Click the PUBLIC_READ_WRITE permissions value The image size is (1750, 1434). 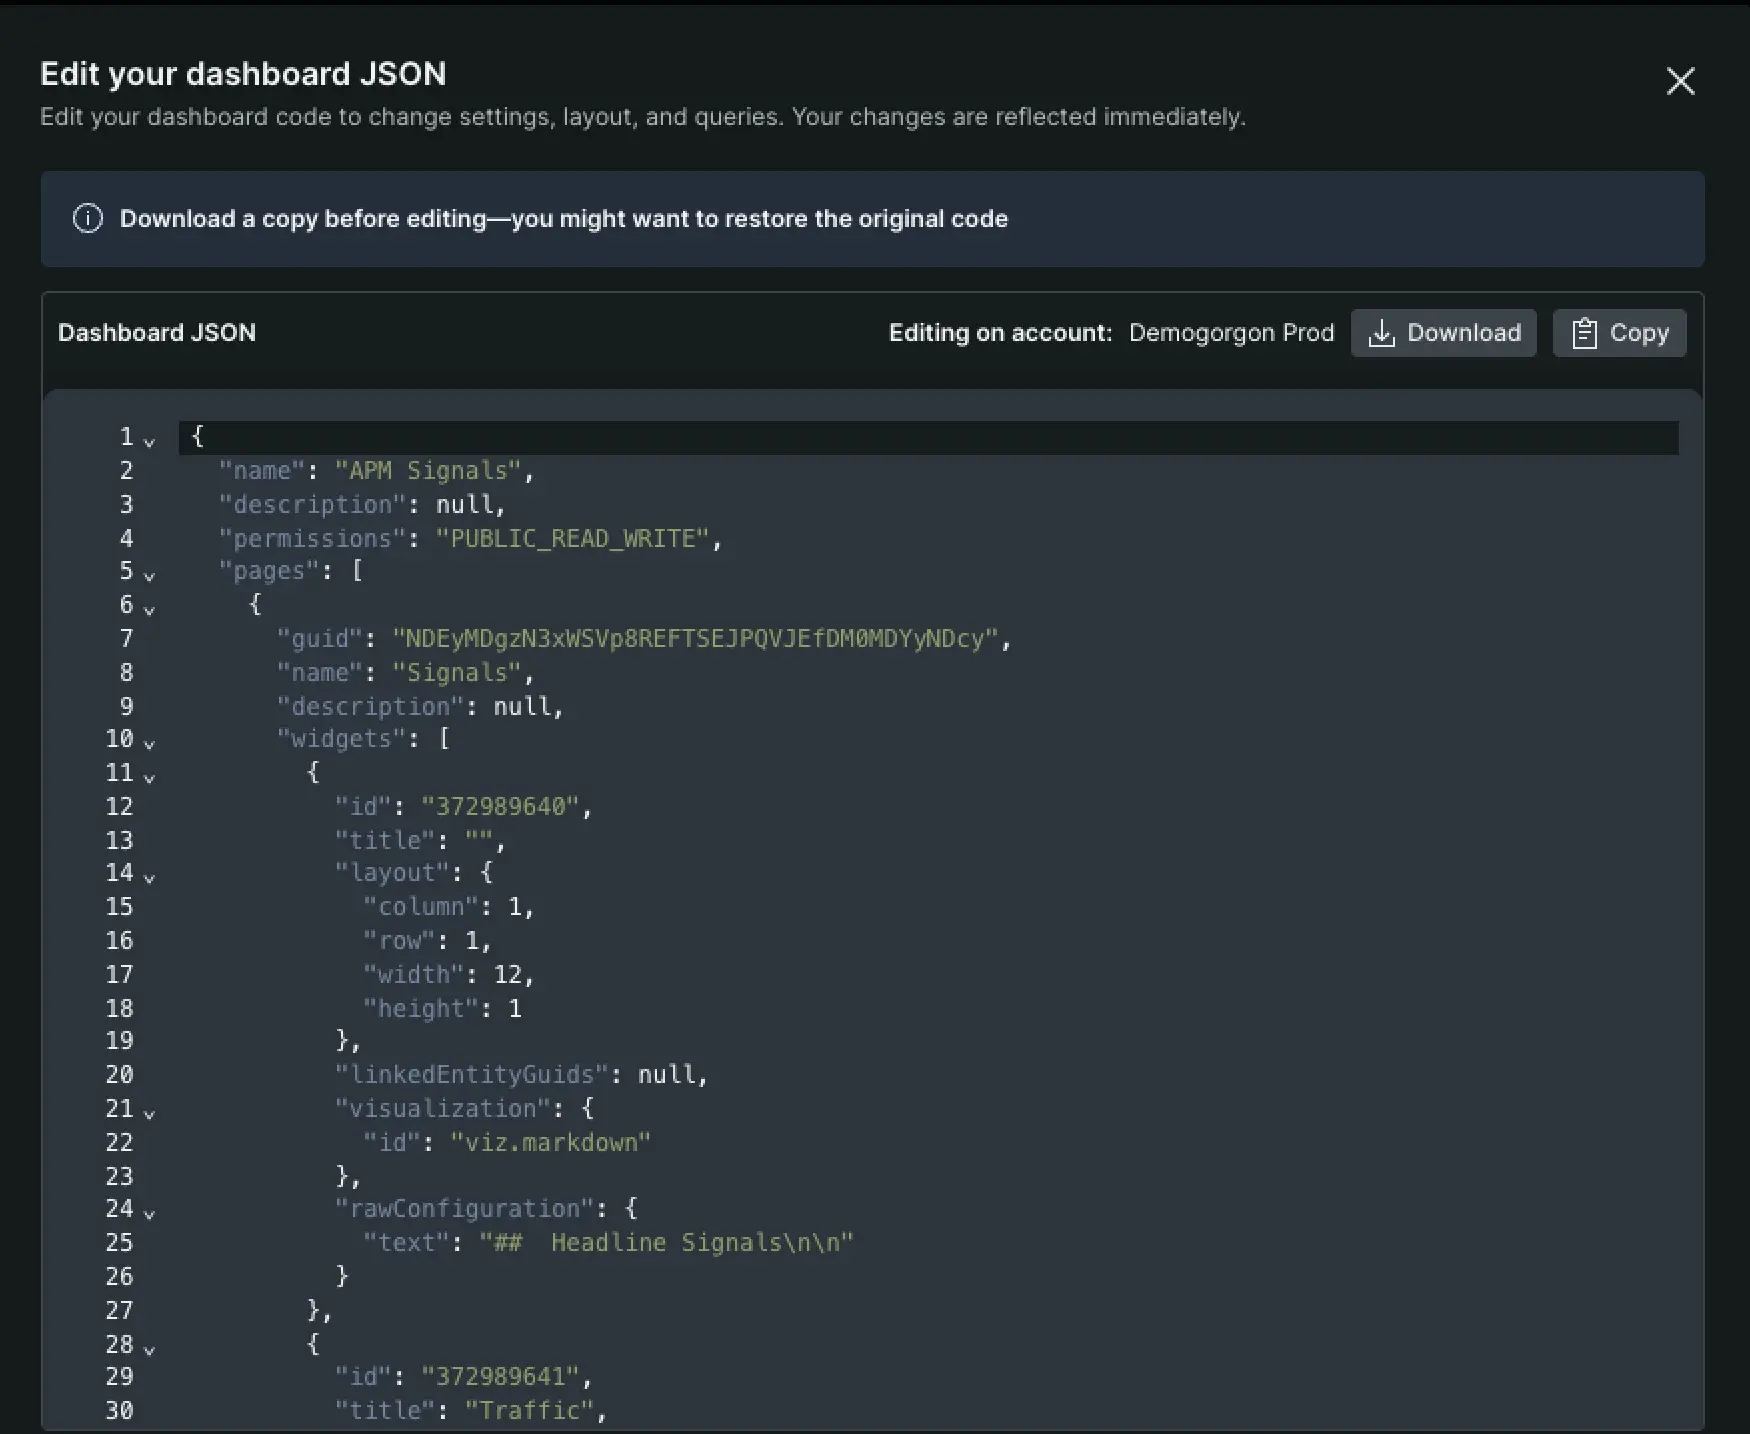pos(572,539)
